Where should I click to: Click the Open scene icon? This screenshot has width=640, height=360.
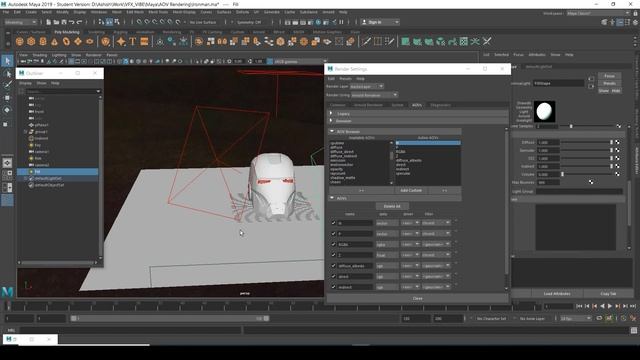pos(56,22)
